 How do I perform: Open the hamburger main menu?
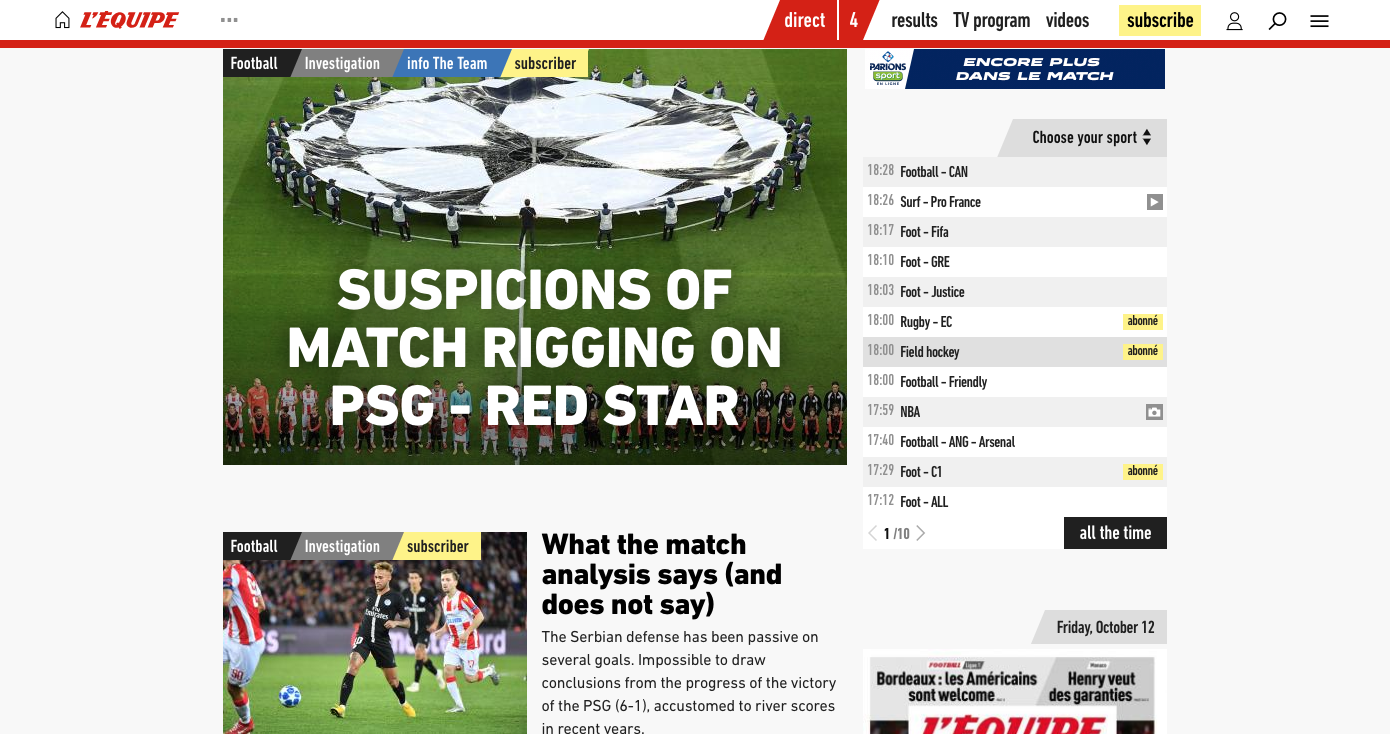[x=1319, y=20]
